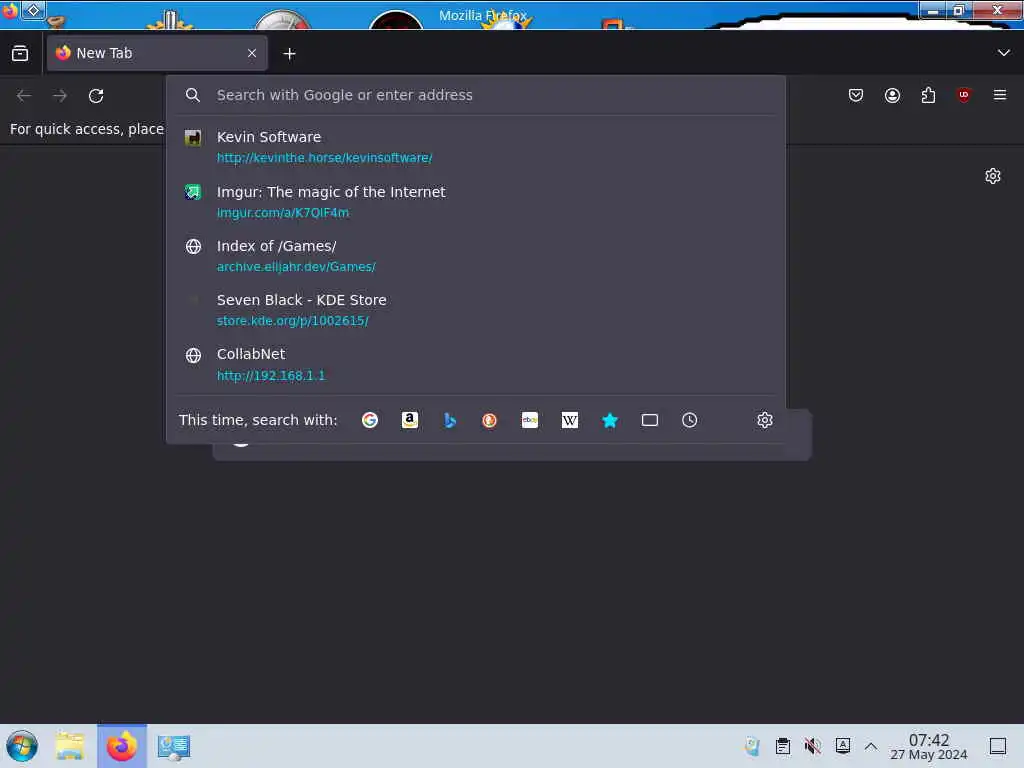Image resolution: width=1024 pixels, height=768 pixels.
Task: Search in open Tabs icon
Action: [650, 420]
